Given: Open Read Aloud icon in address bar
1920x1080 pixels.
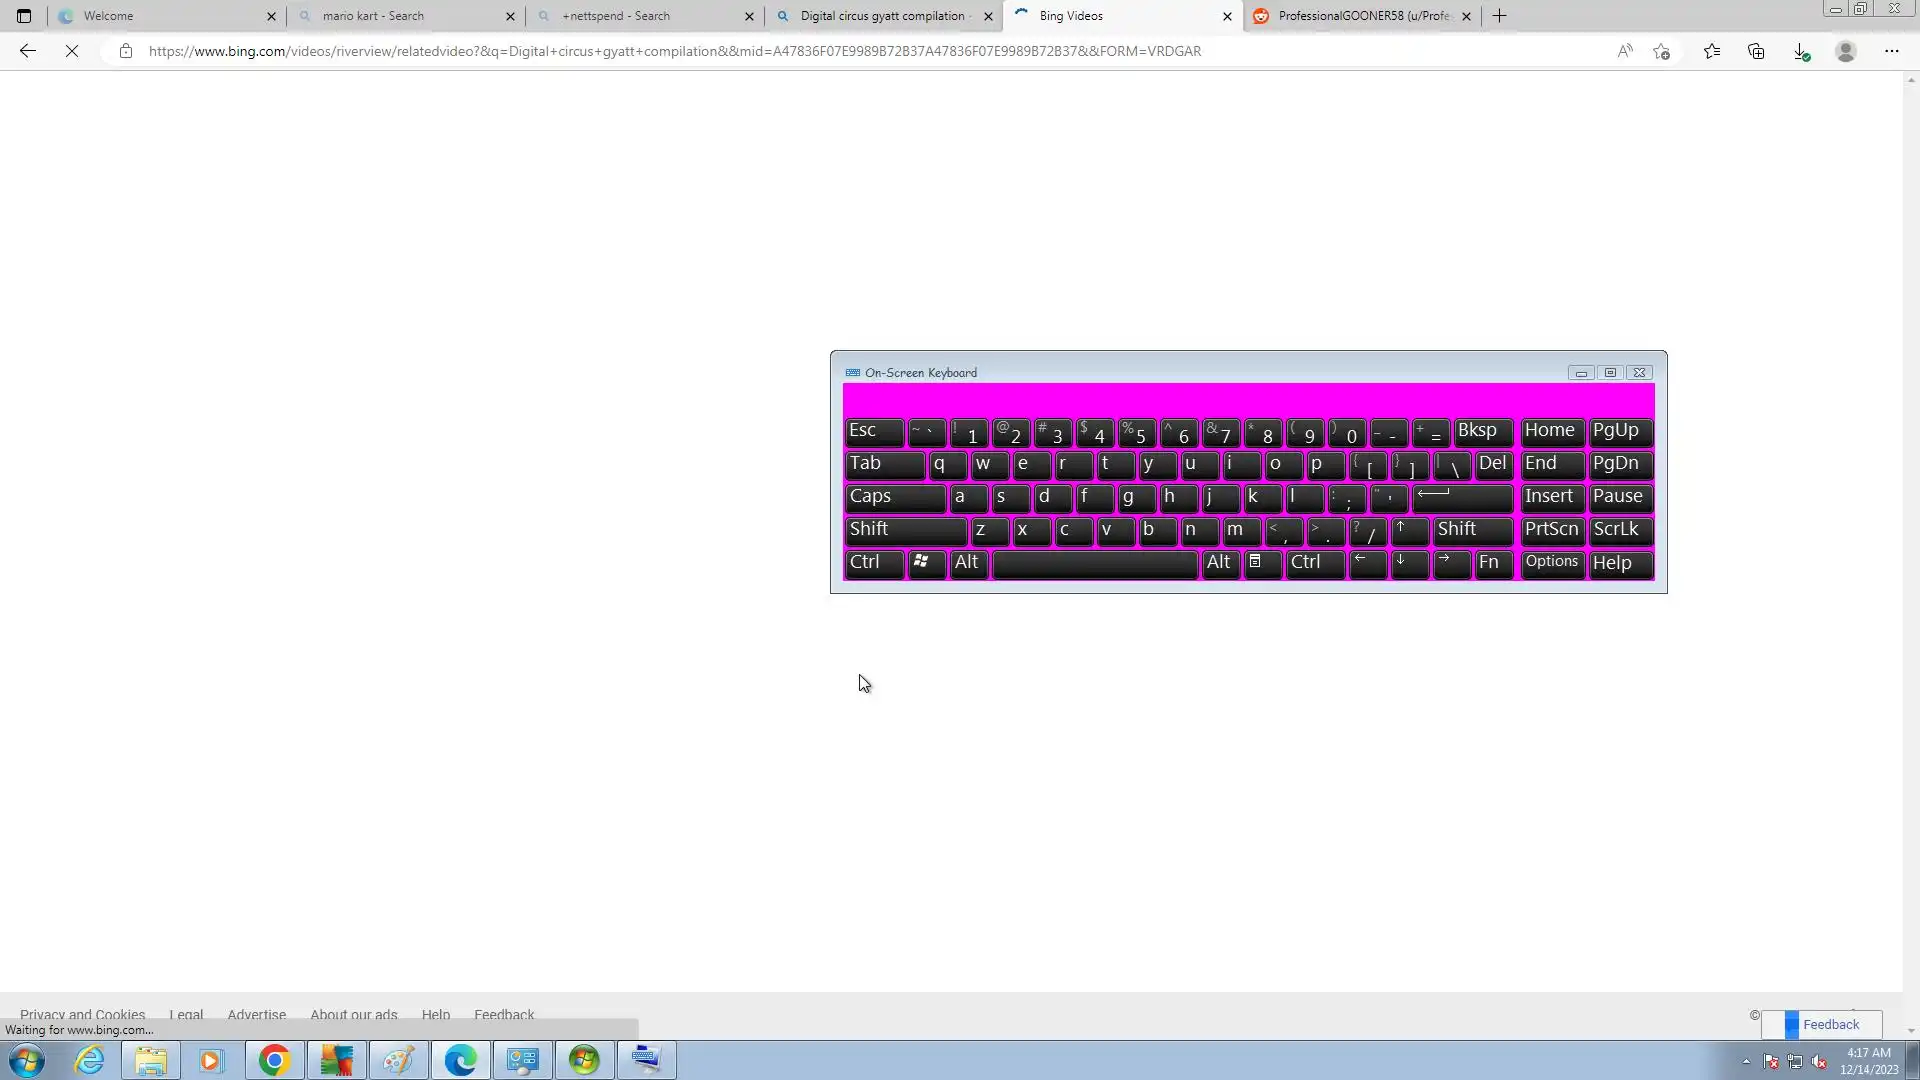Looking at the screenshot, I should (x=1625, y=51).
